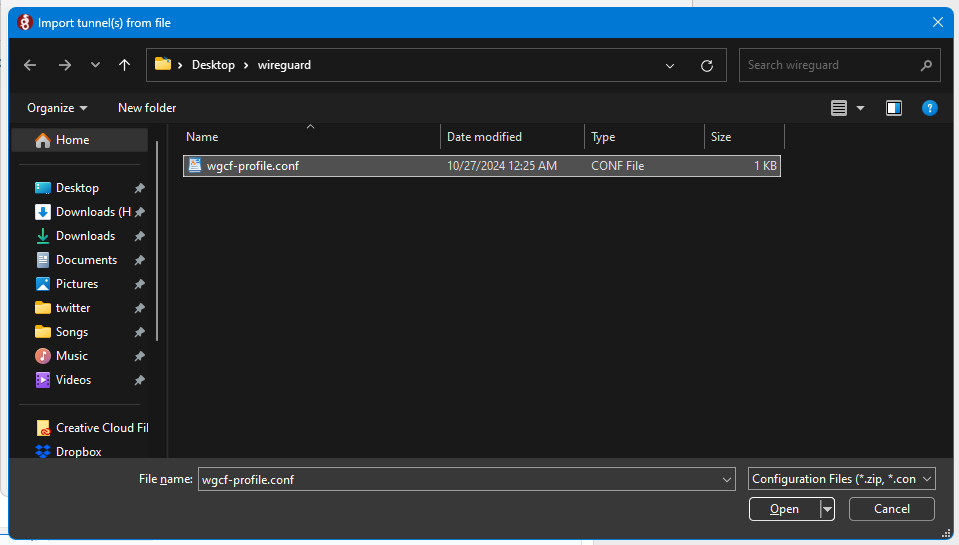Click pin icon next to Music
The width and height of the screenshot is (959, 545).
click(139, 356)
